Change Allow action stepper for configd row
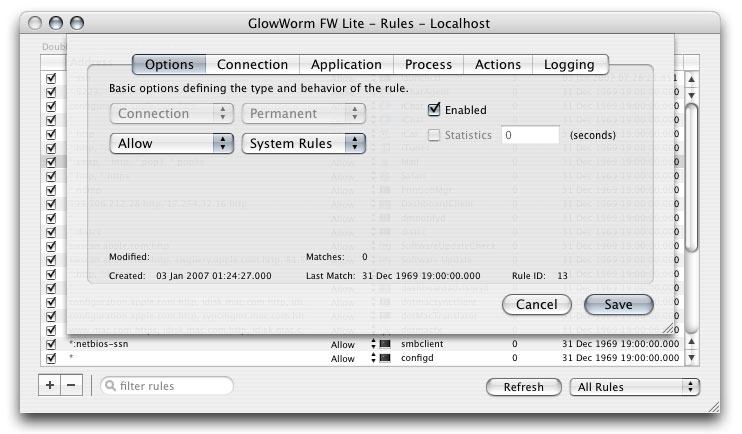This screenshot has width=742, height=434. pos(373,358)
